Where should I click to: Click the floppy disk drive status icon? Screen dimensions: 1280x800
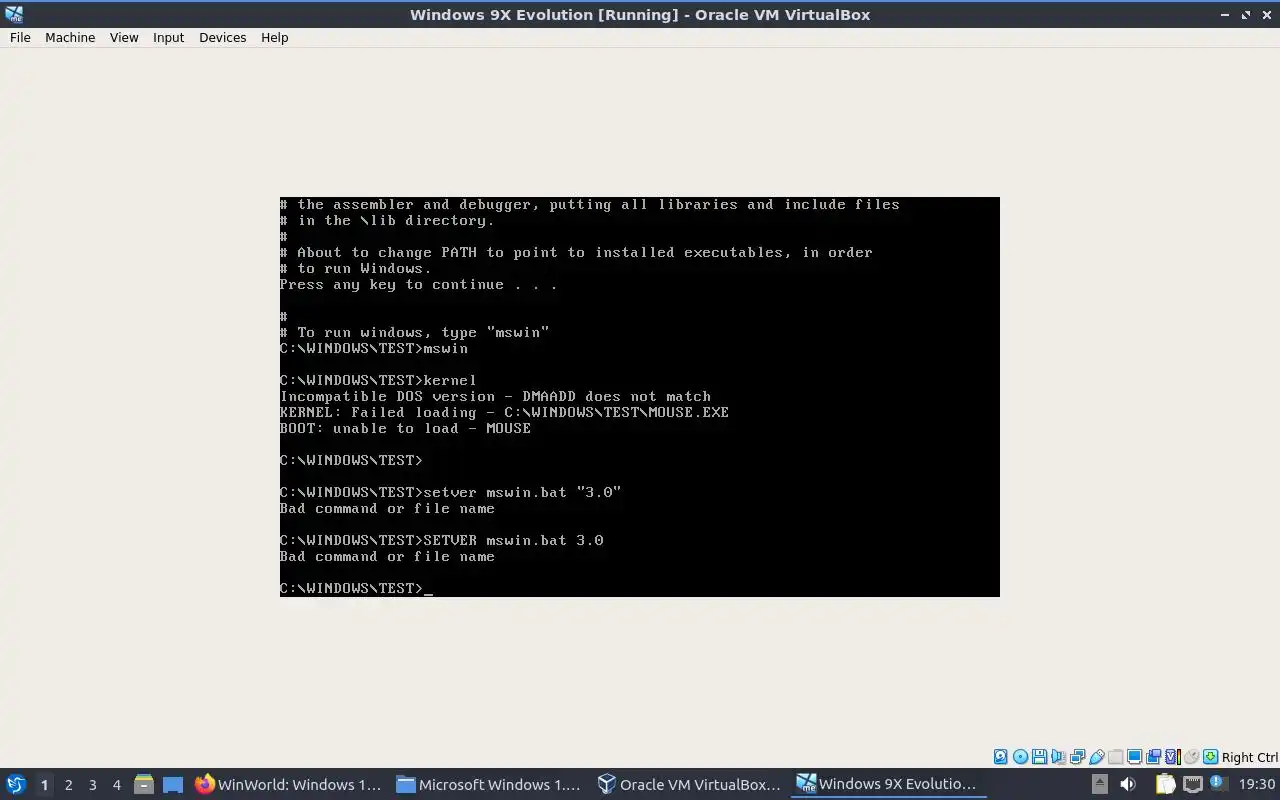point(1039,757)
